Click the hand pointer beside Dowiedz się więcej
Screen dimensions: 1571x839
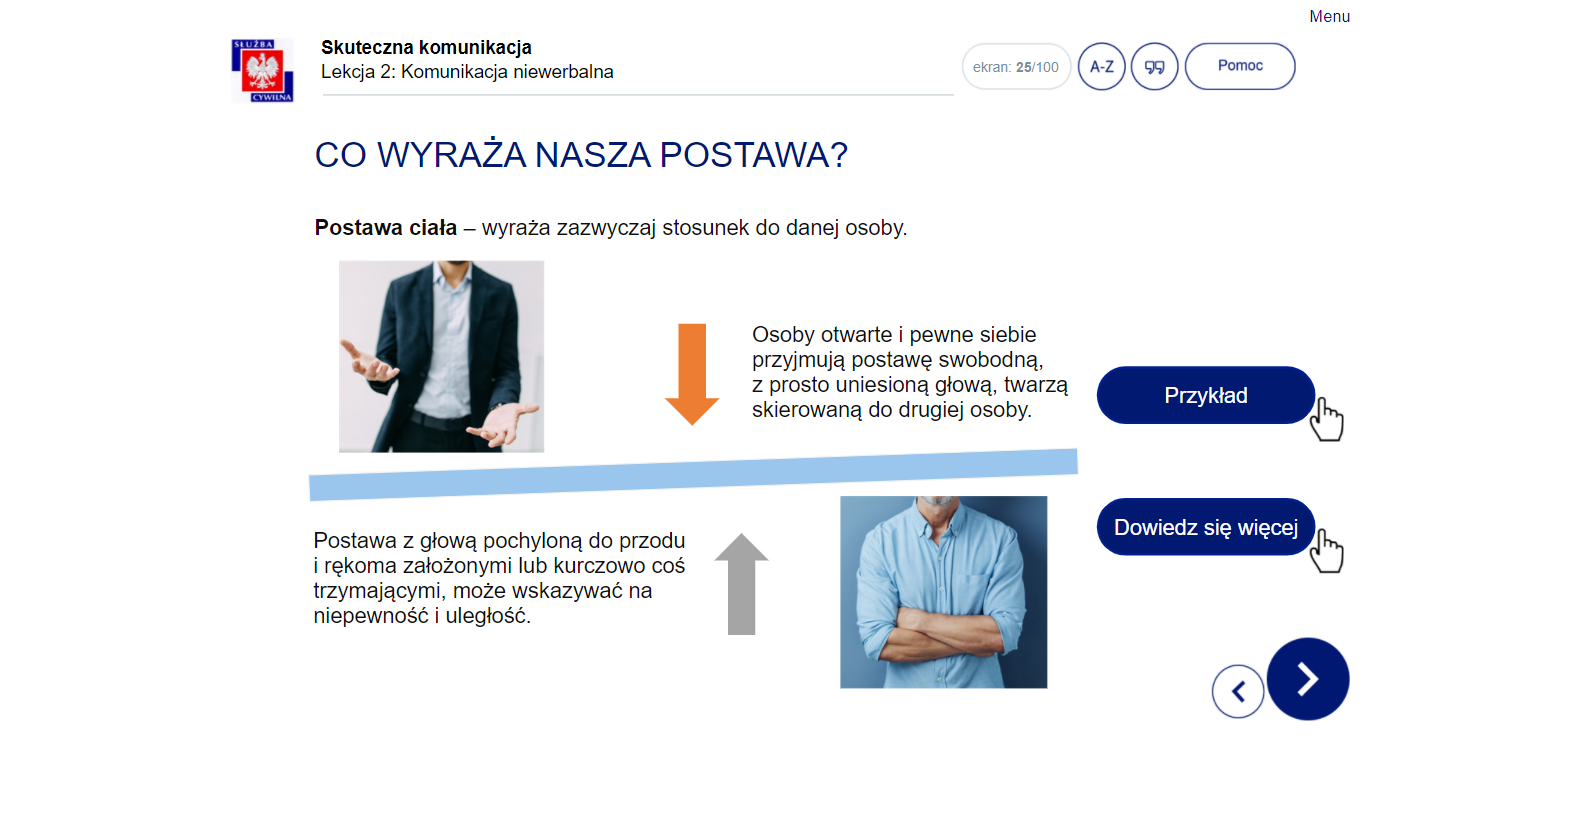[x=1327, y=551]
